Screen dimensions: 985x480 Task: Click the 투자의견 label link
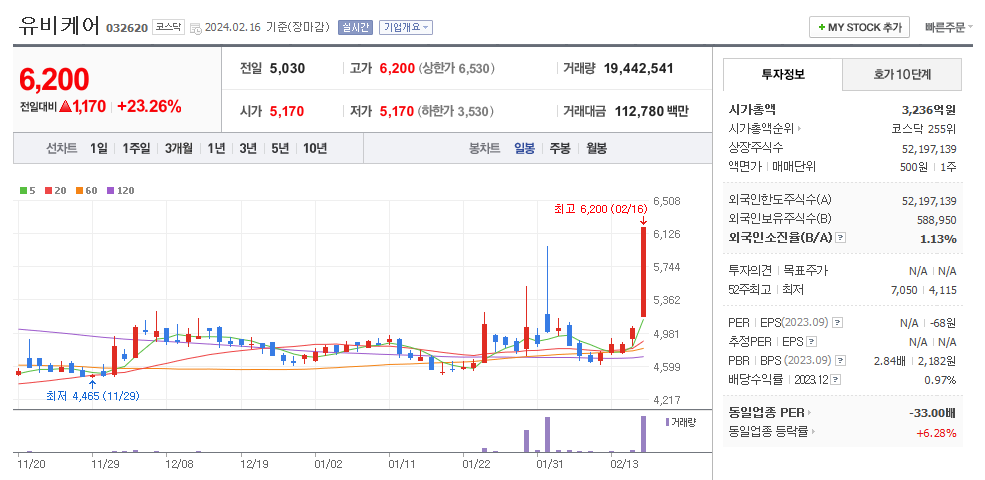click(x=751, y=271)
